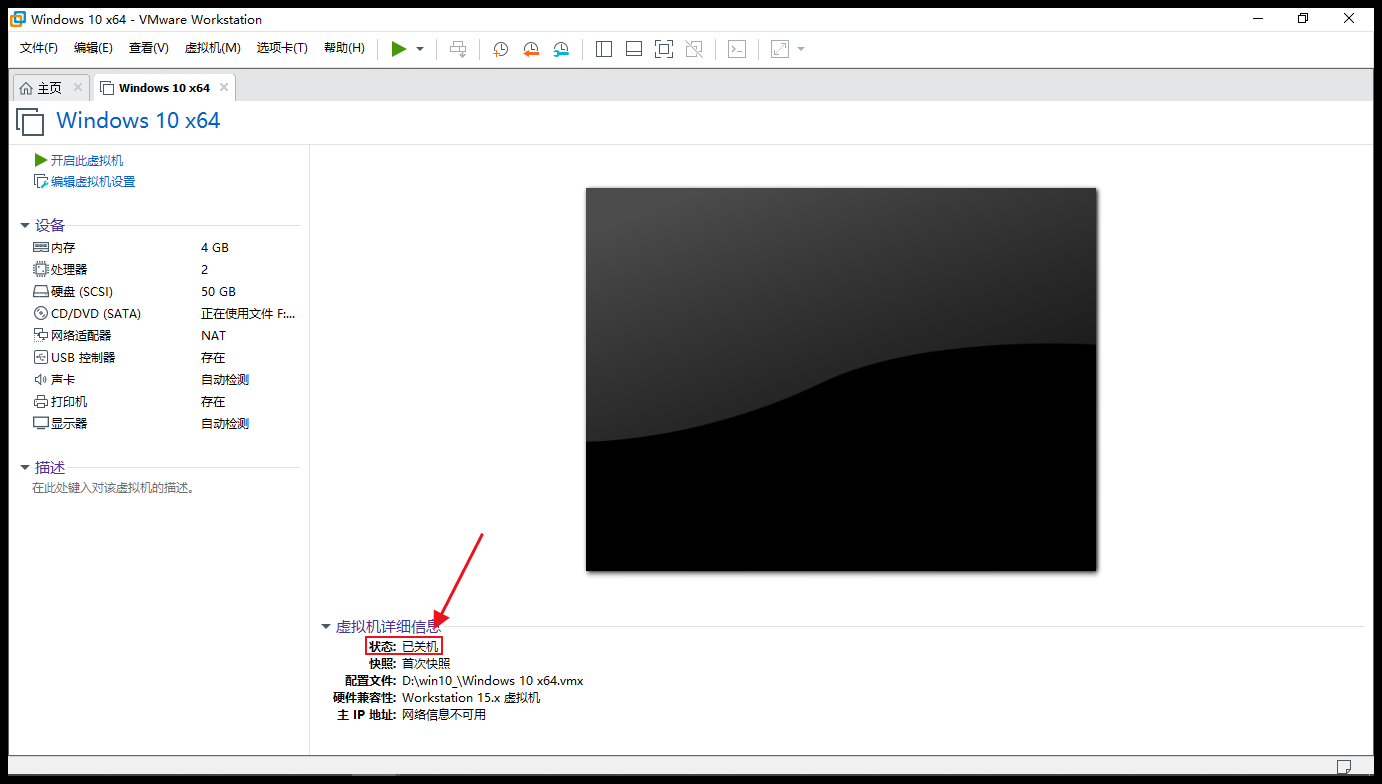The width and height of the screenshot is (1382, 784).
Task: Click the 网络信息不可用 IP address value
Action: (444, 715)
